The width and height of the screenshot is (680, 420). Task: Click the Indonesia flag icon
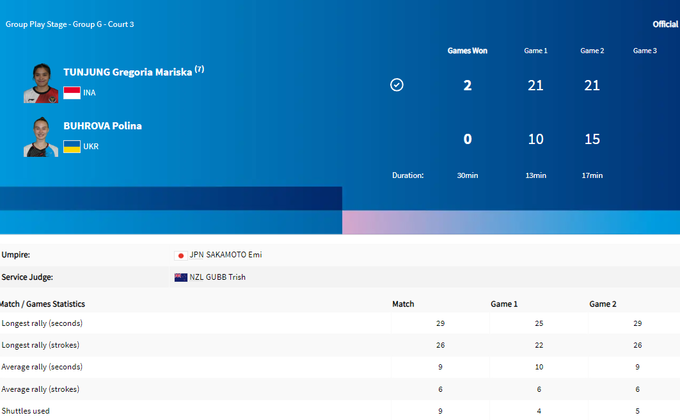click(72, 93)
